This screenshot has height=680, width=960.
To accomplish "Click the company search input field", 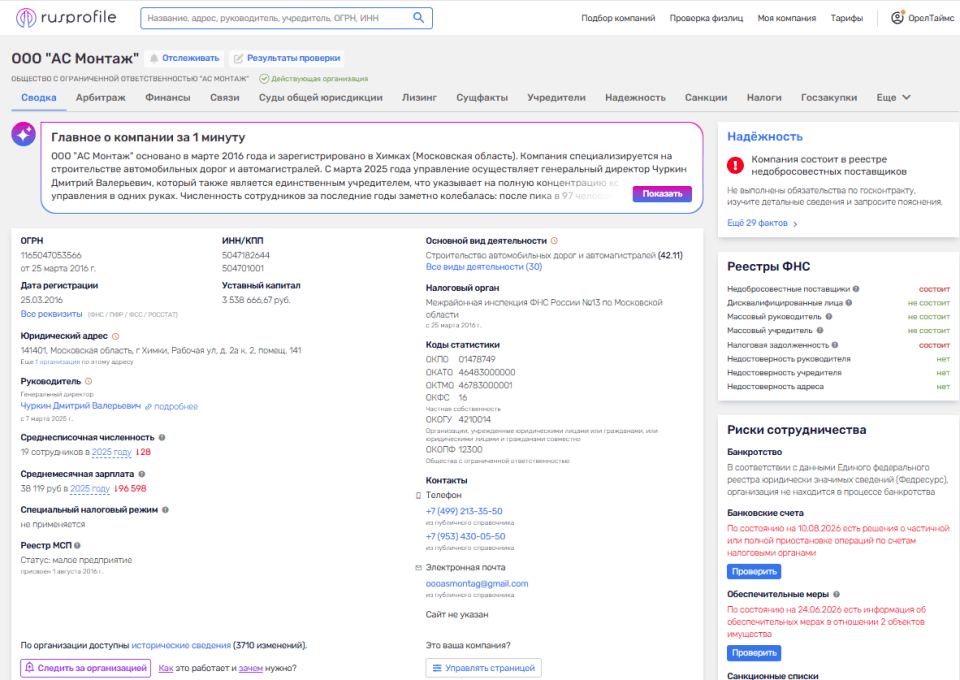I will (x=287, y=18).
